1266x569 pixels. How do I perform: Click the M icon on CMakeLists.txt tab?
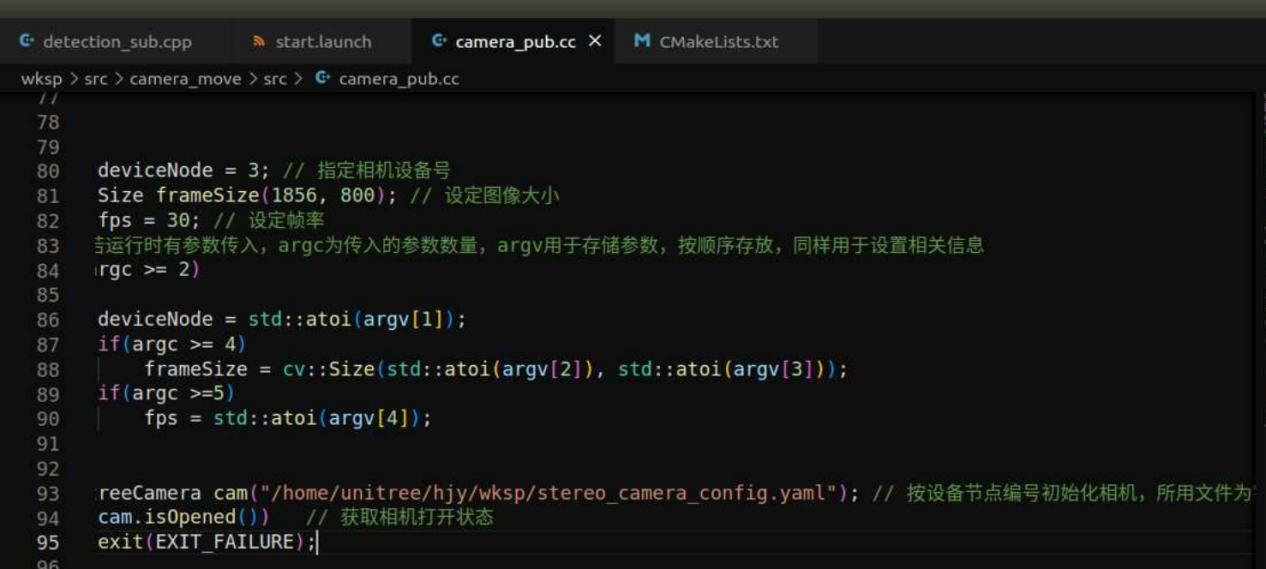coord(642,41)
